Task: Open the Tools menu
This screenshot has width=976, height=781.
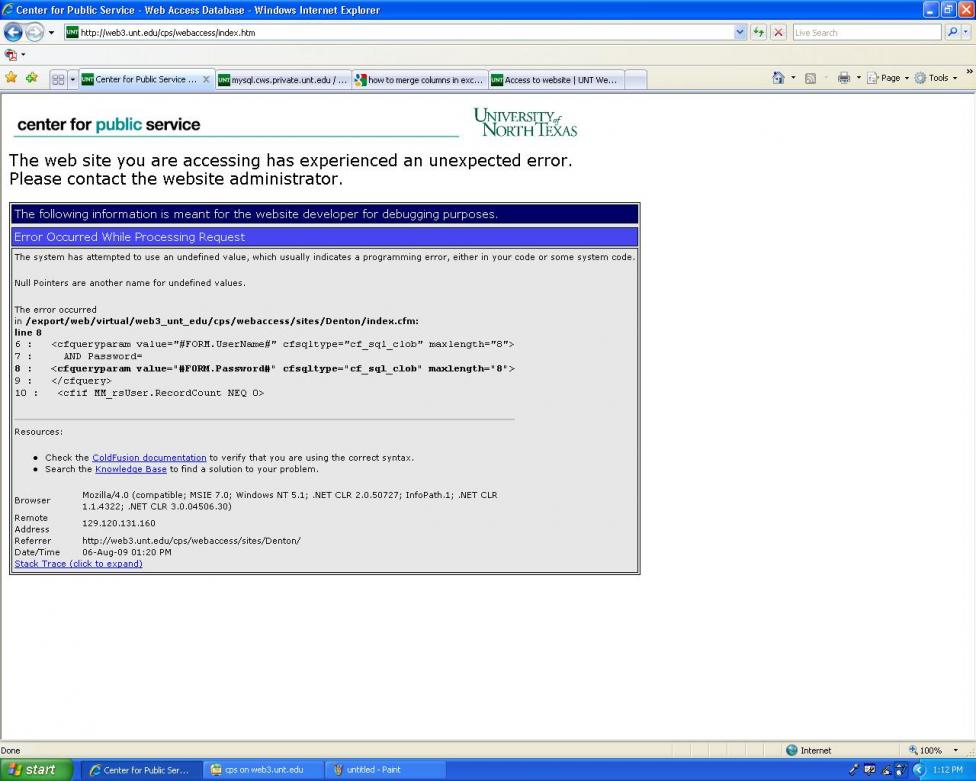Action: pyautogui.click(x=936, y=78)
